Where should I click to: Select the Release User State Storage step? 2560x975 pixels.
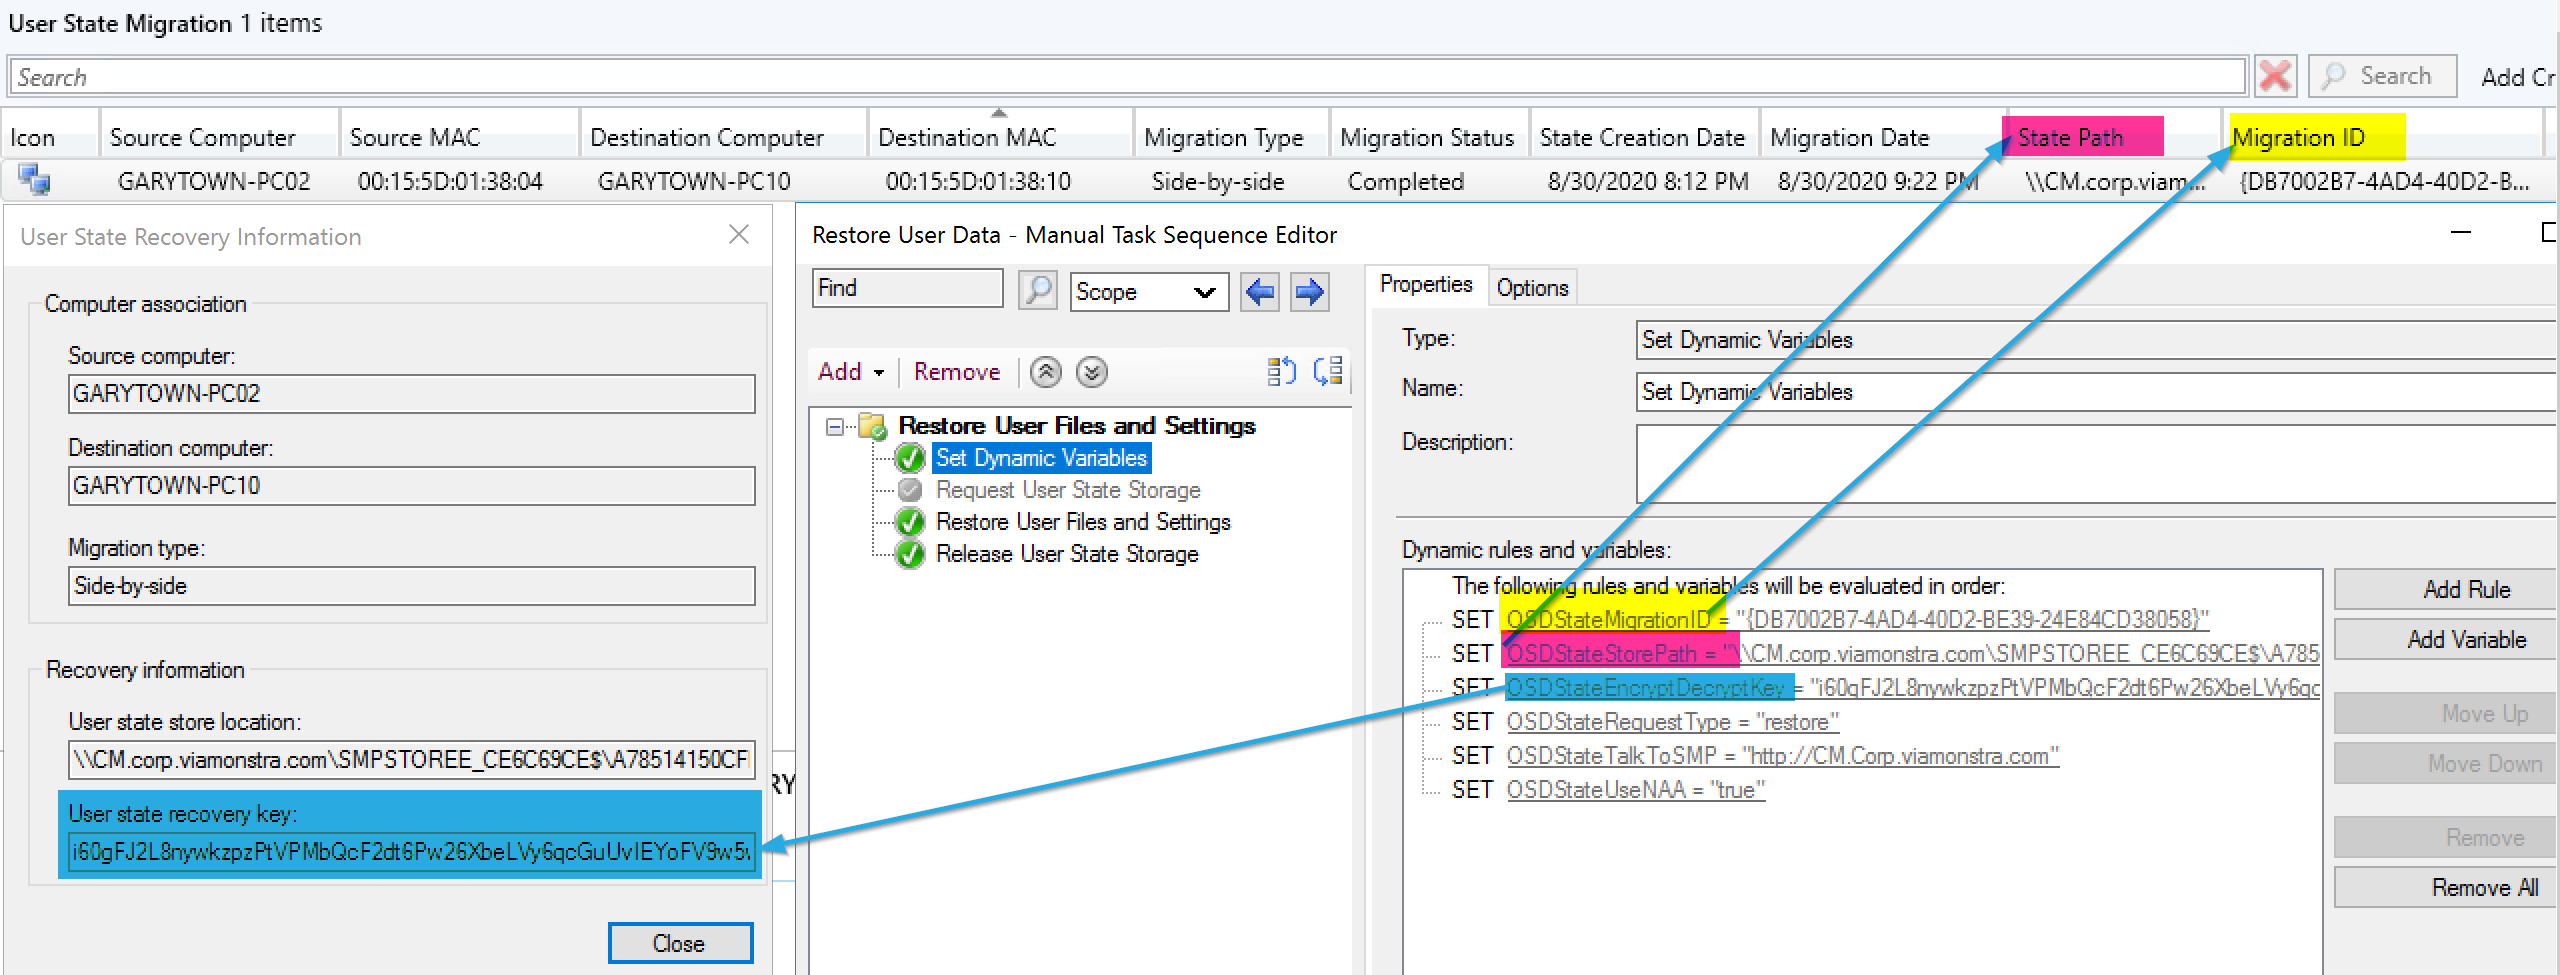pyautogui.click(x=1066, y=554)
